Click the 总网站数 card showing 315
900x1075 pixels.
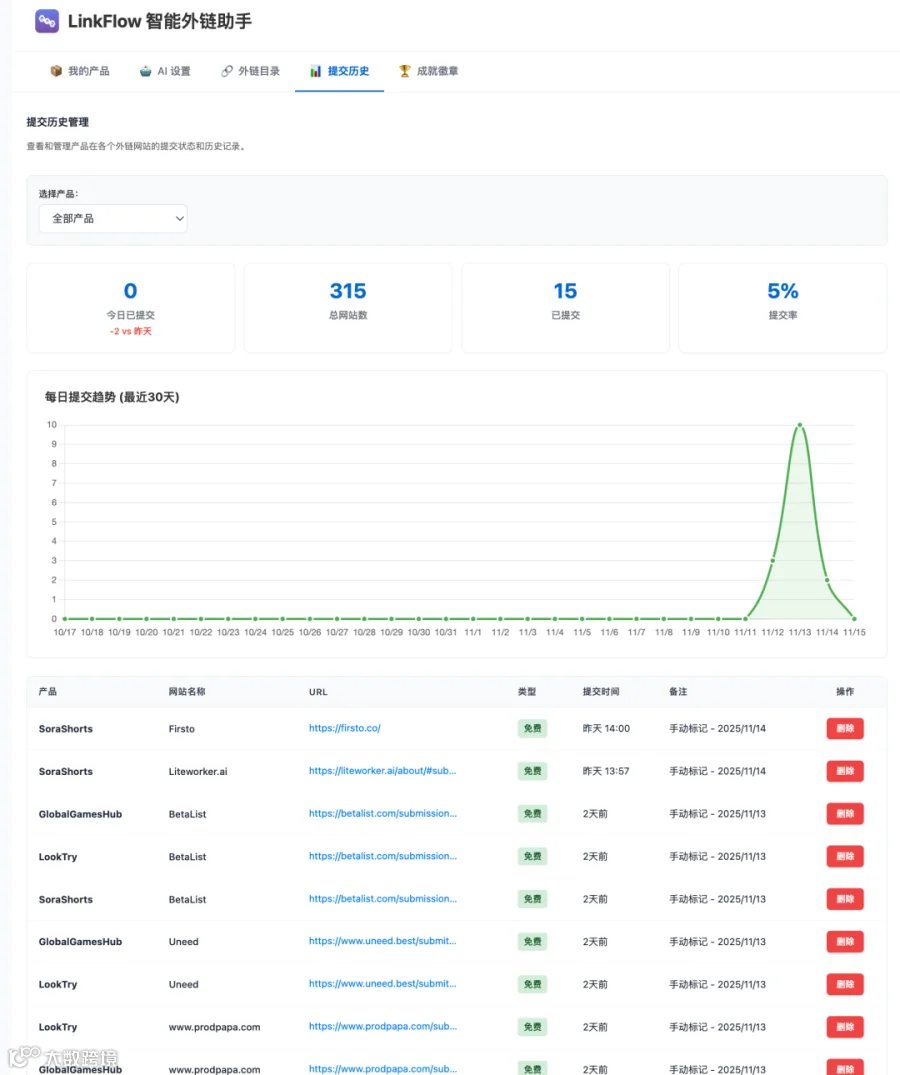[x=348, y=309]
